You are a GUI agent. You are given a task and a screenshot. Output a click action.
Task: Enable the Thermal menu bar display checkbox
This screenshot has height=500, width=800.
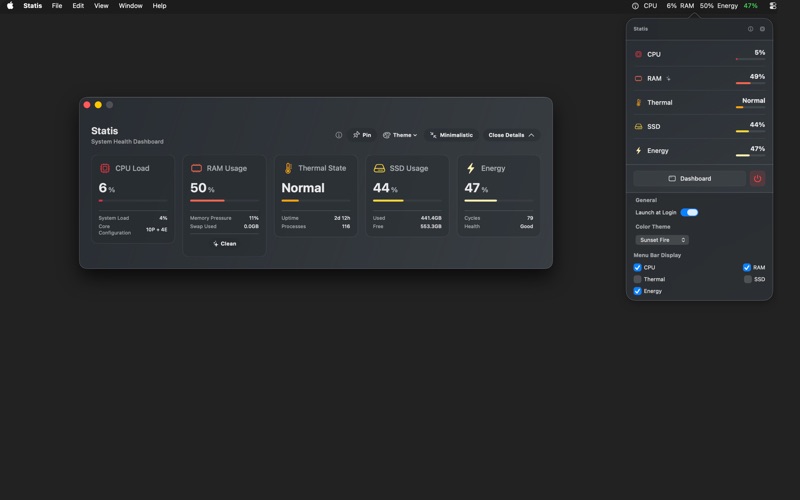point(637,279)
